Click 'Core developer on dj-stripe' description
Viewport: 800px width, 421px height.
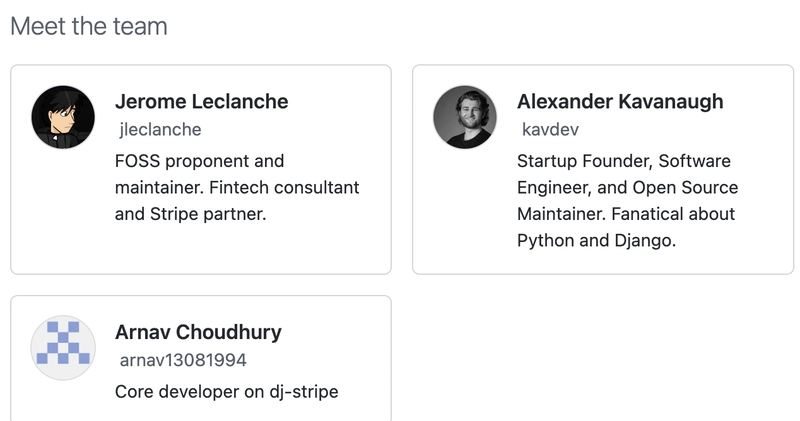point(227,392)
